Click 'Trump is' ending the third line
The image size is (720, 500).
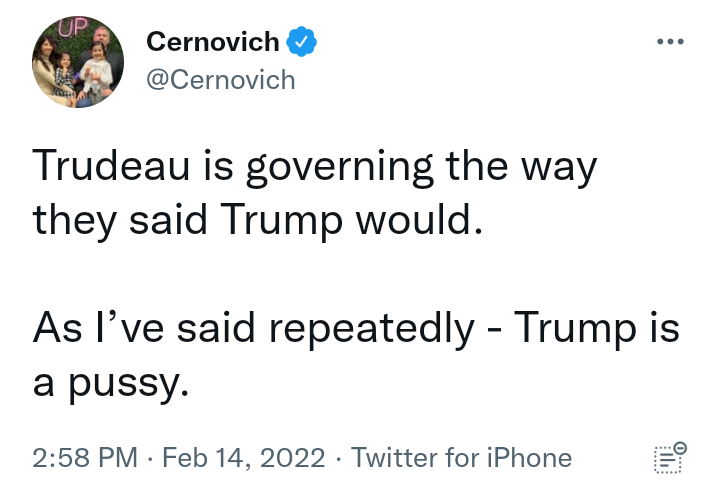pos(596,327)
